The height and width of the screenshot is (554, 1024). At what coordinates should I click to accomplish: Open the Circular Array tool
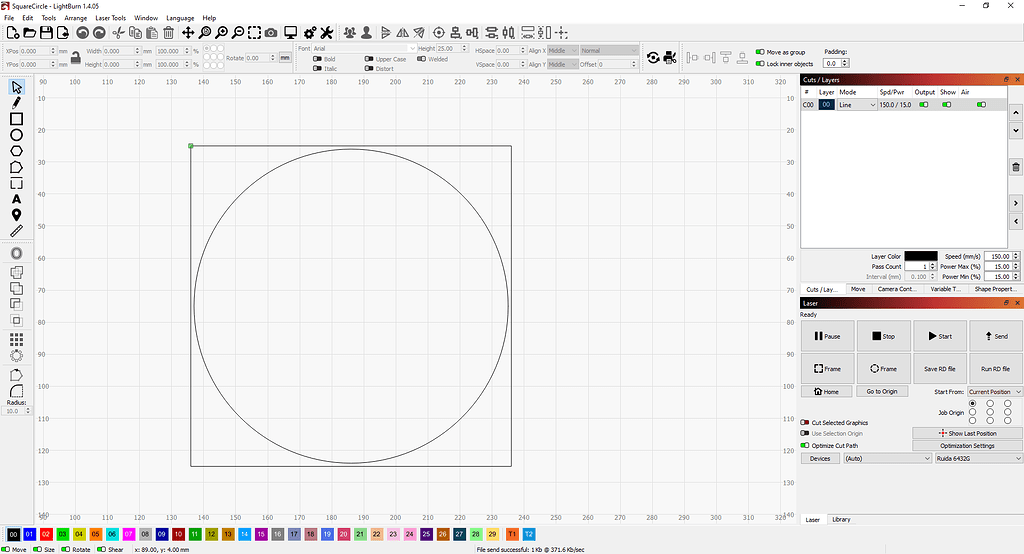tap(16, 355)
